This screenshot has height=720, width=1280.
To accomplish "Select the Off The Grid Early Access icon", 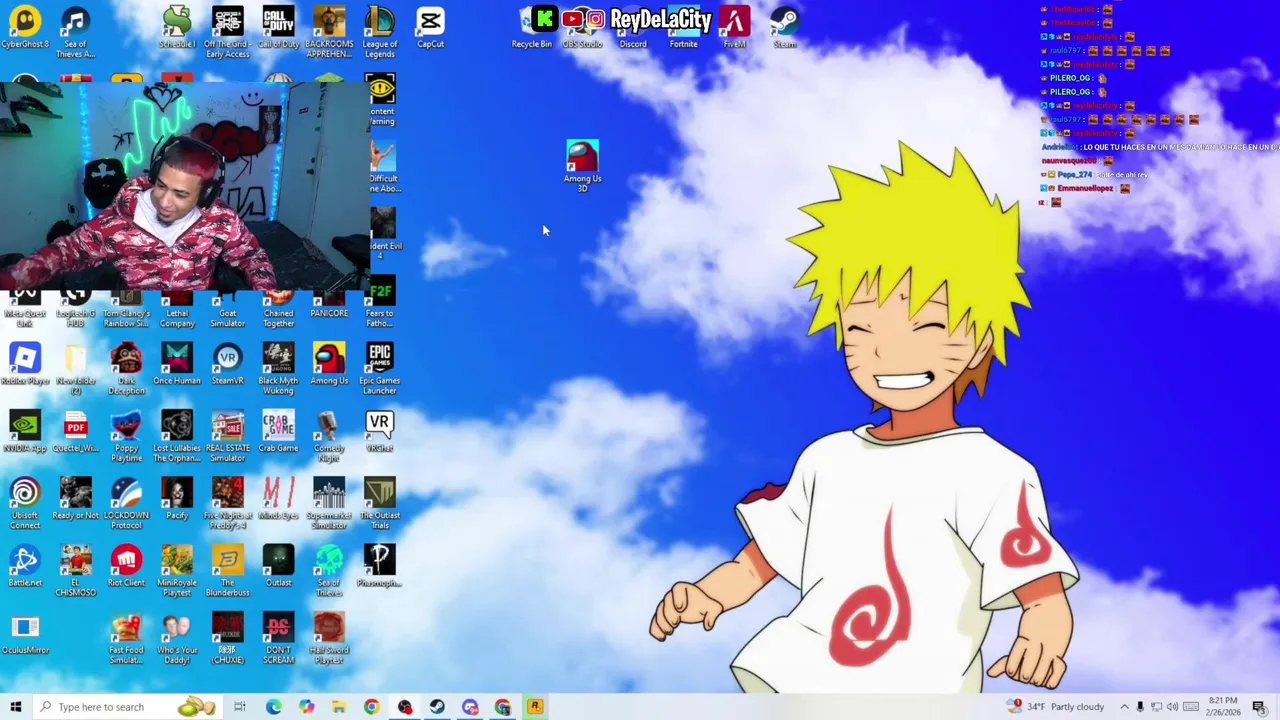I will tap(228, 32).
